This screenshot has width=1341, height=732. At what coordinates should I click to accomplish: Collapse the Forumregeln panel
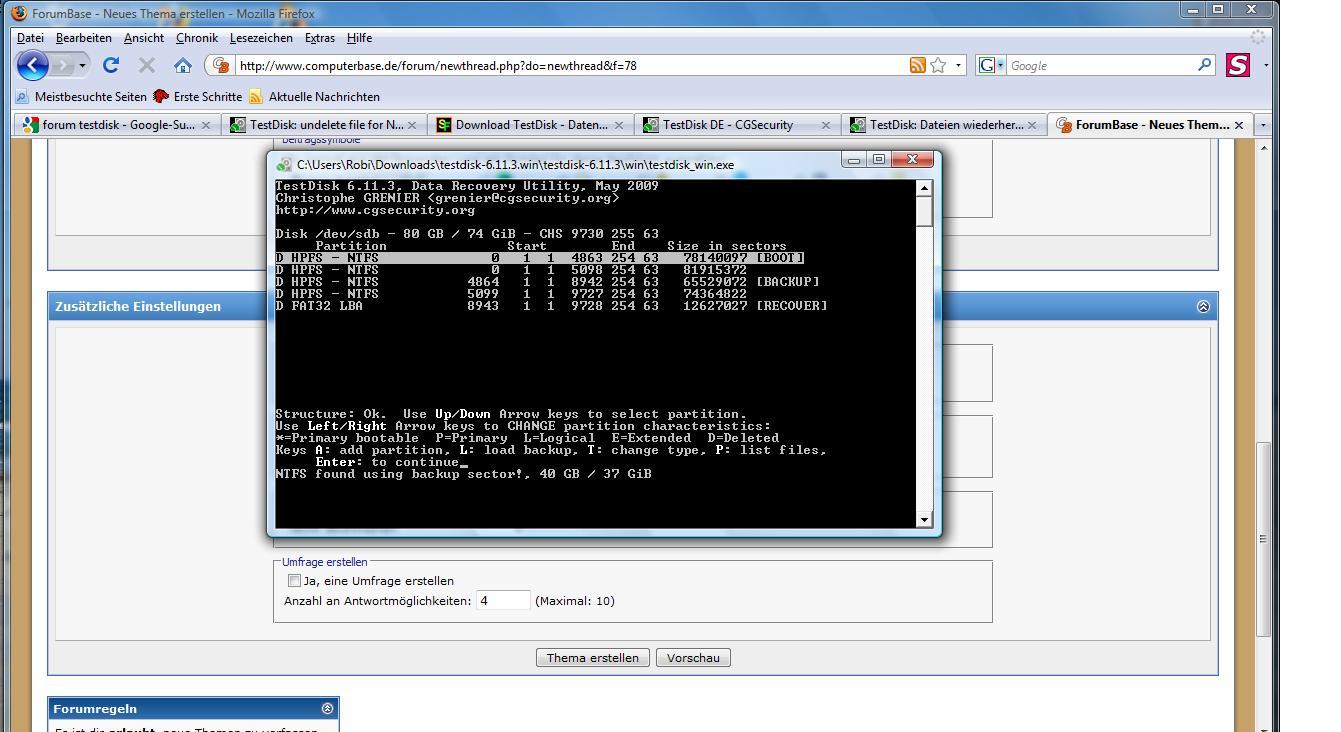pos(327,708)
